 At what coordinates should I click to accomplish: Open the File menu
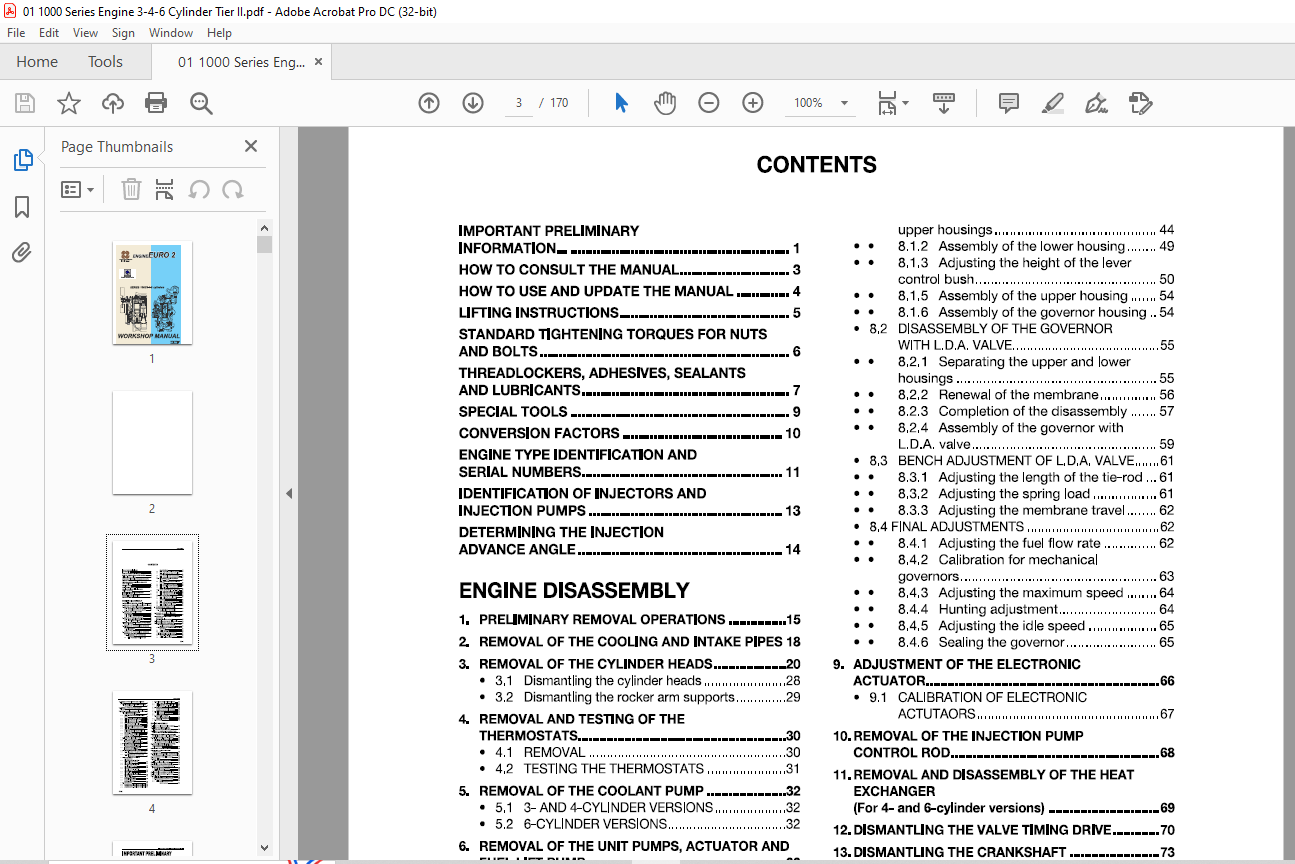click(16, 33)
